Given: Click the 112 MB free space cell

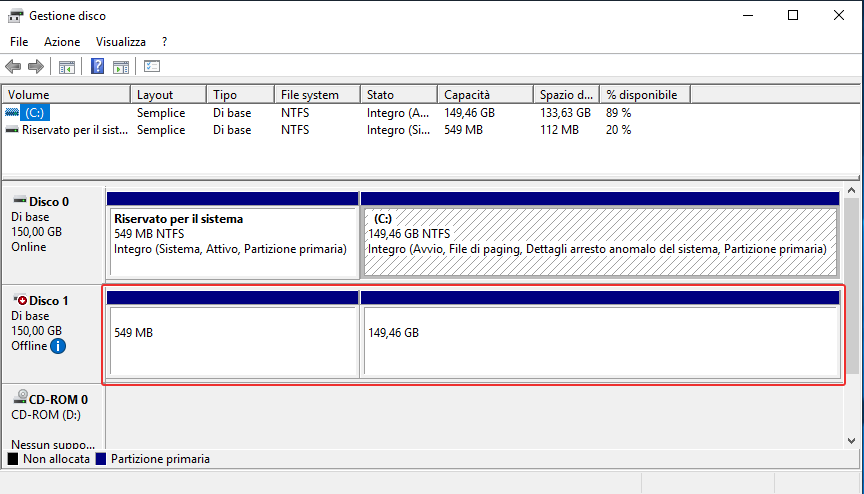Looking at the screenshot, I should (559, 130).
